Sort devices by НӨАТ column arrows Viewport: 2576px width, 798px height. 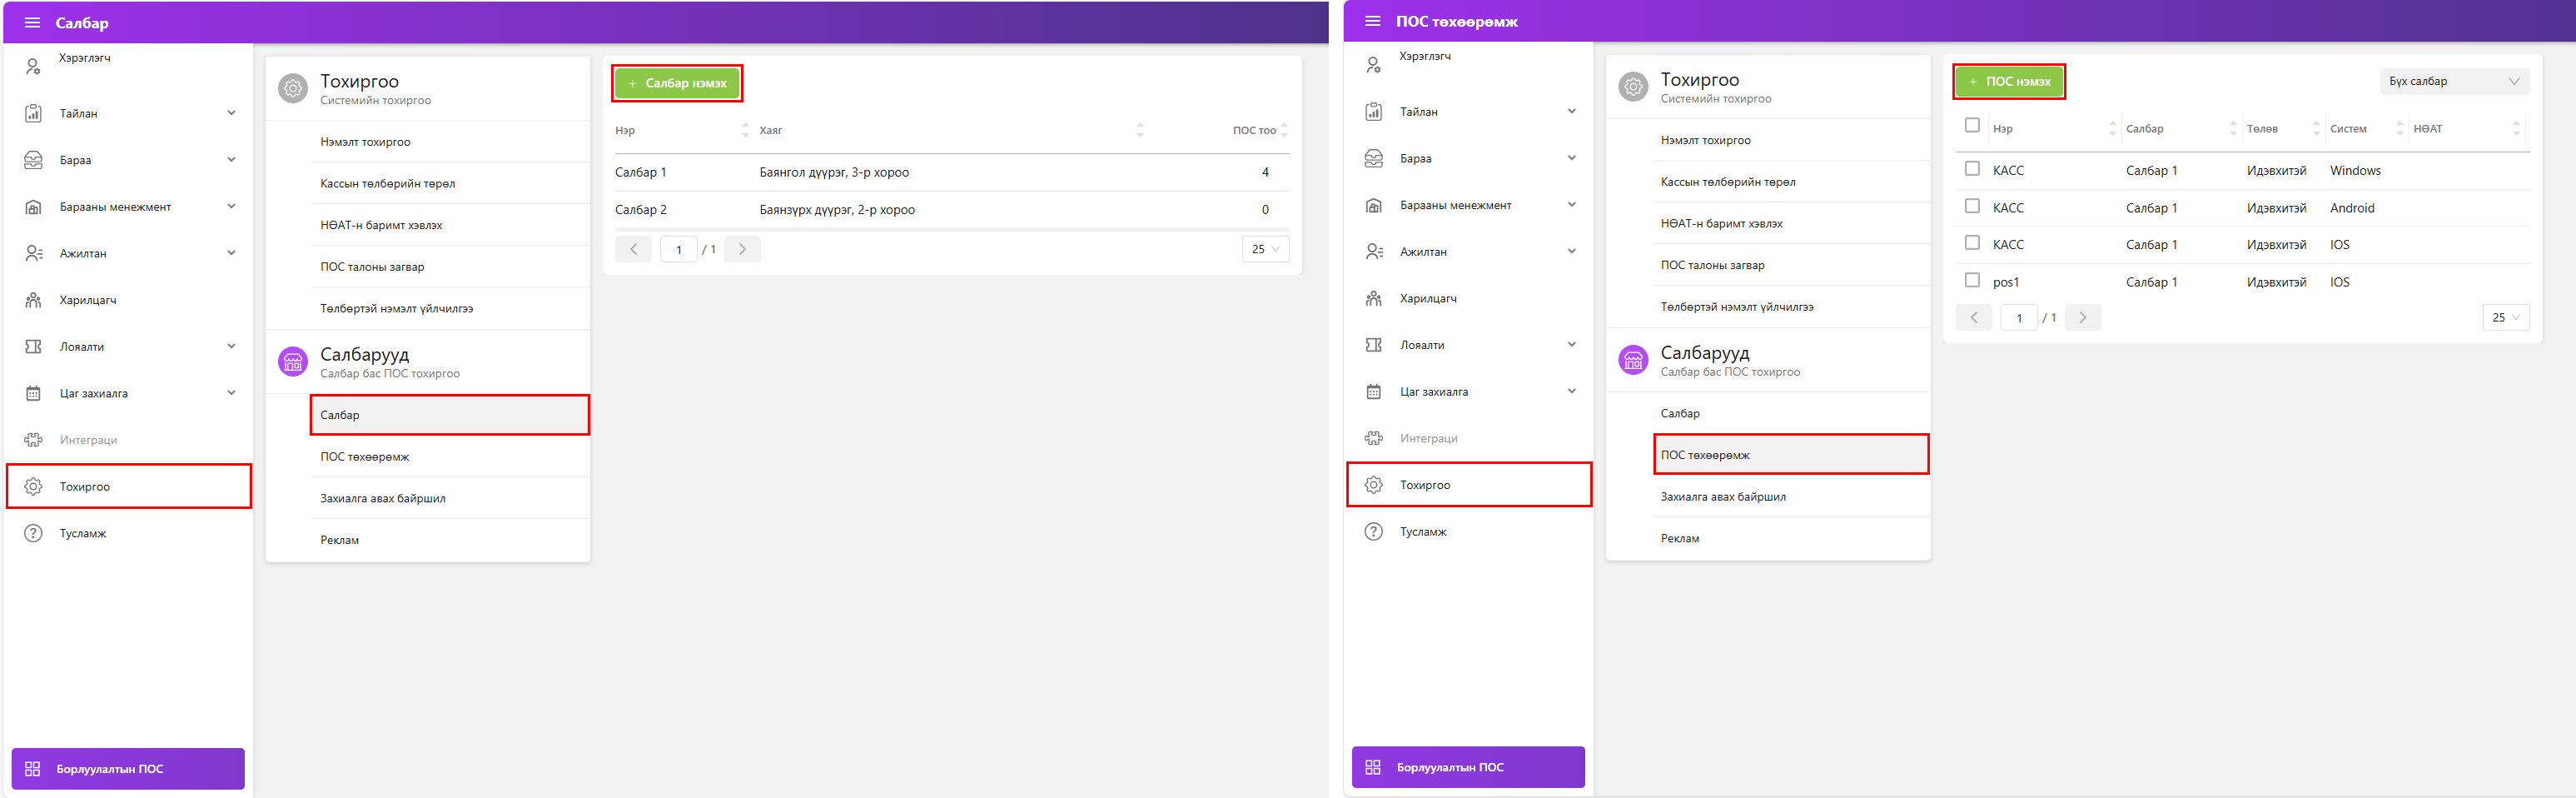pos(2516,129)
